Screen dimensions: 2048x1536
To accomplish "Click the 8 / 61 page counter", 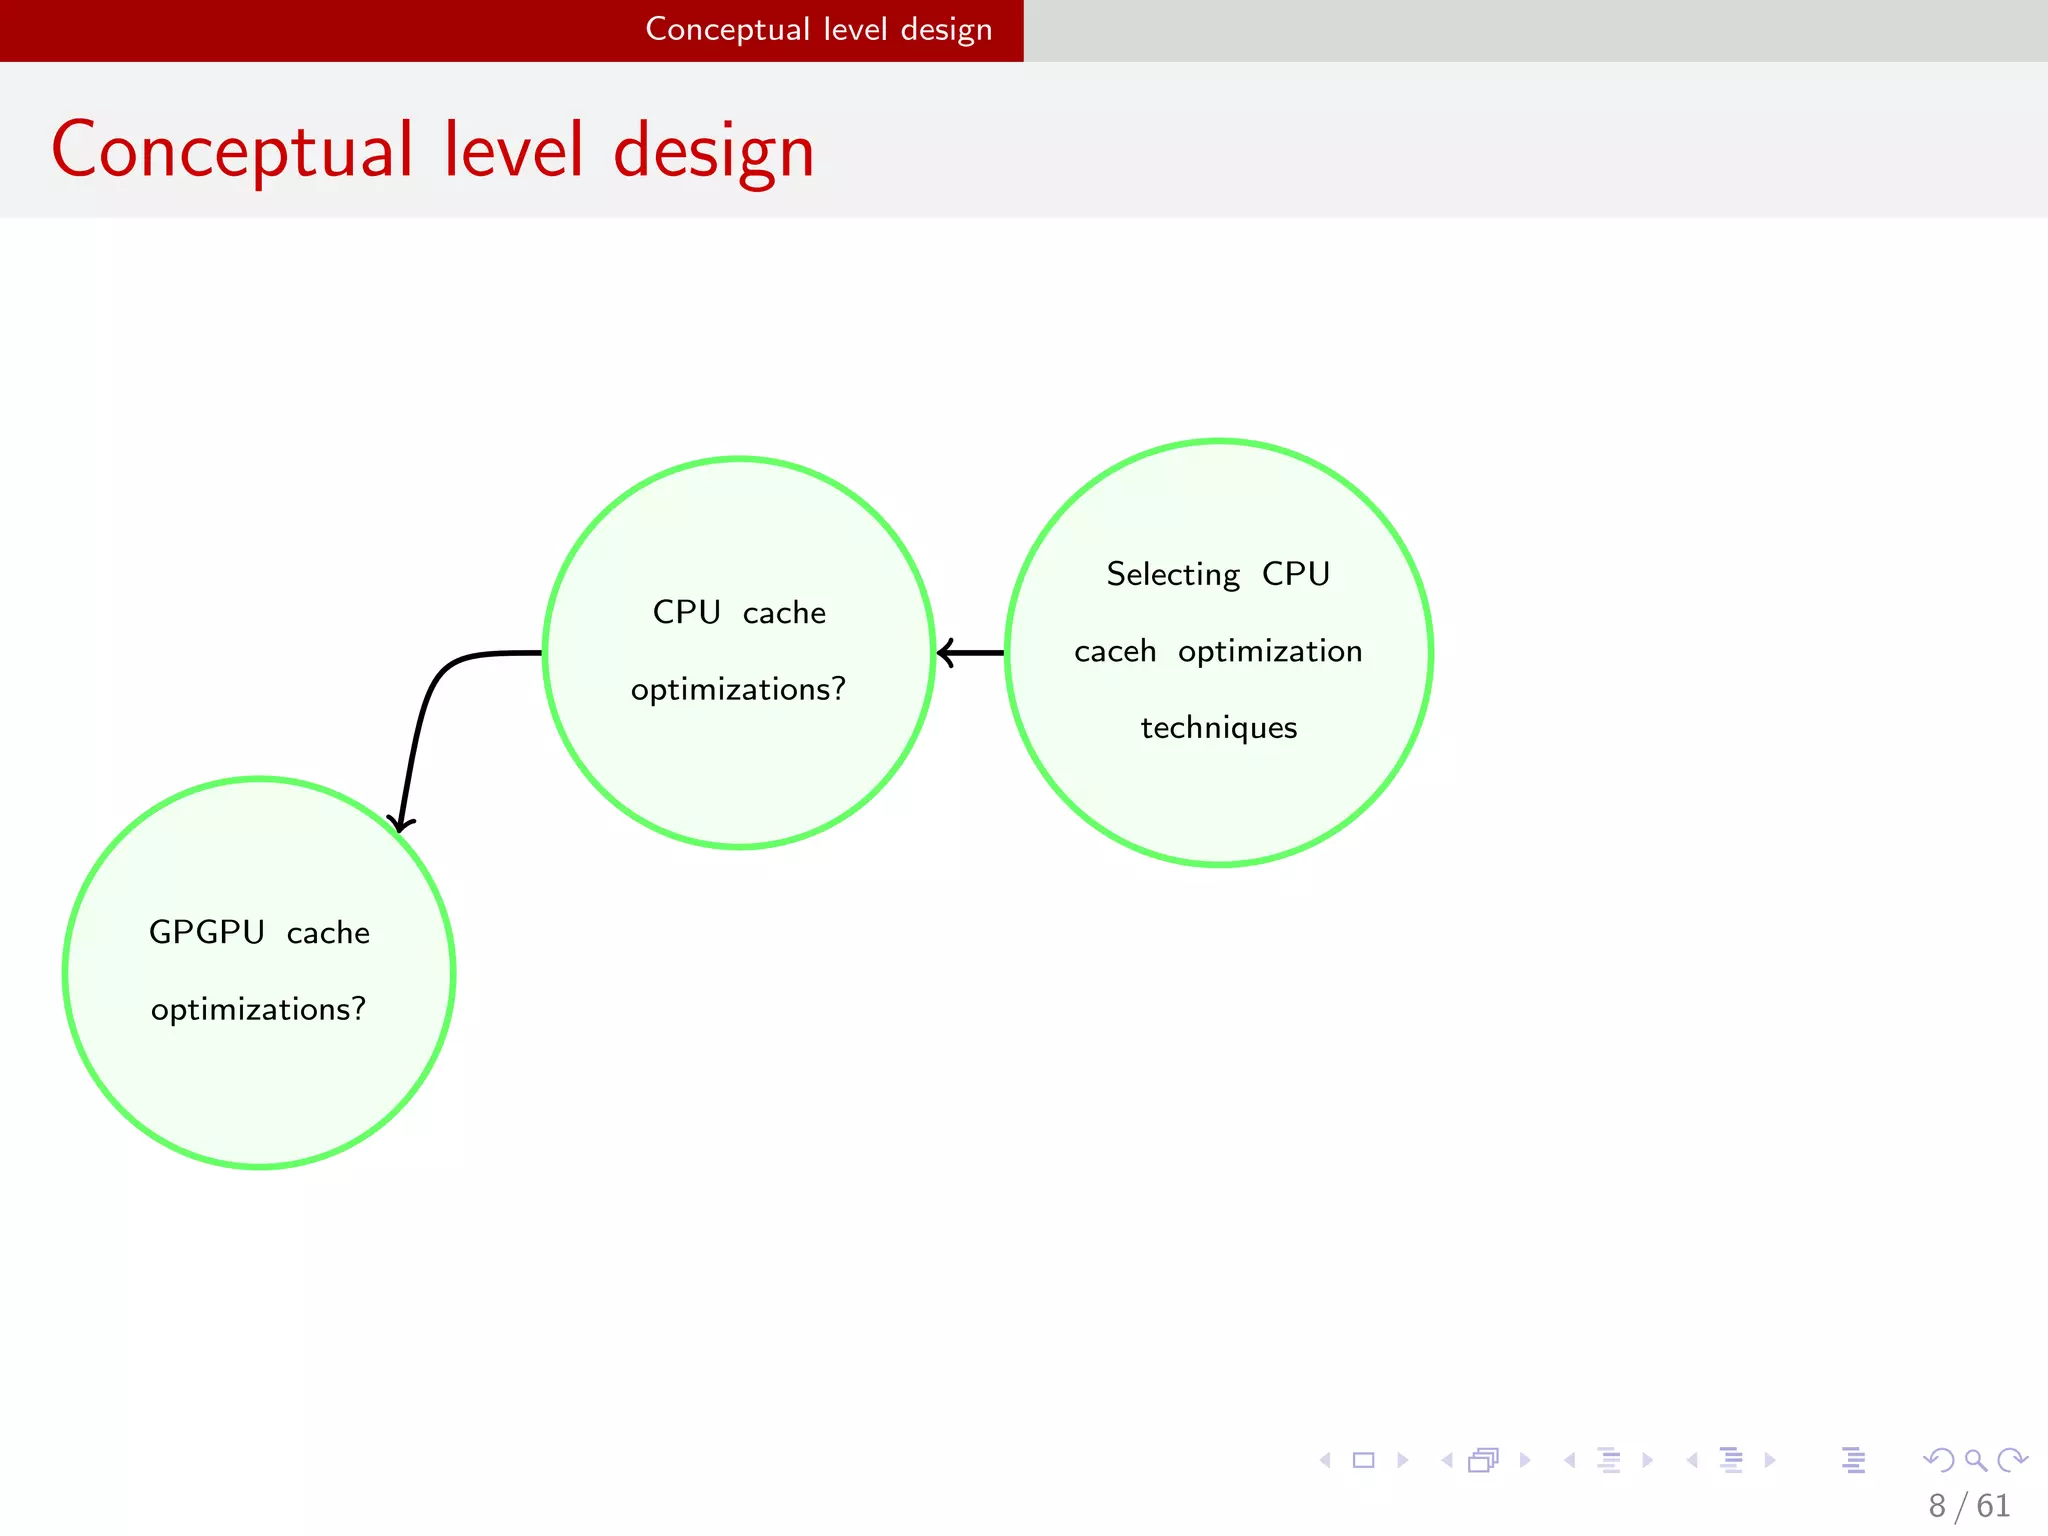I will click(1968, 1505).
